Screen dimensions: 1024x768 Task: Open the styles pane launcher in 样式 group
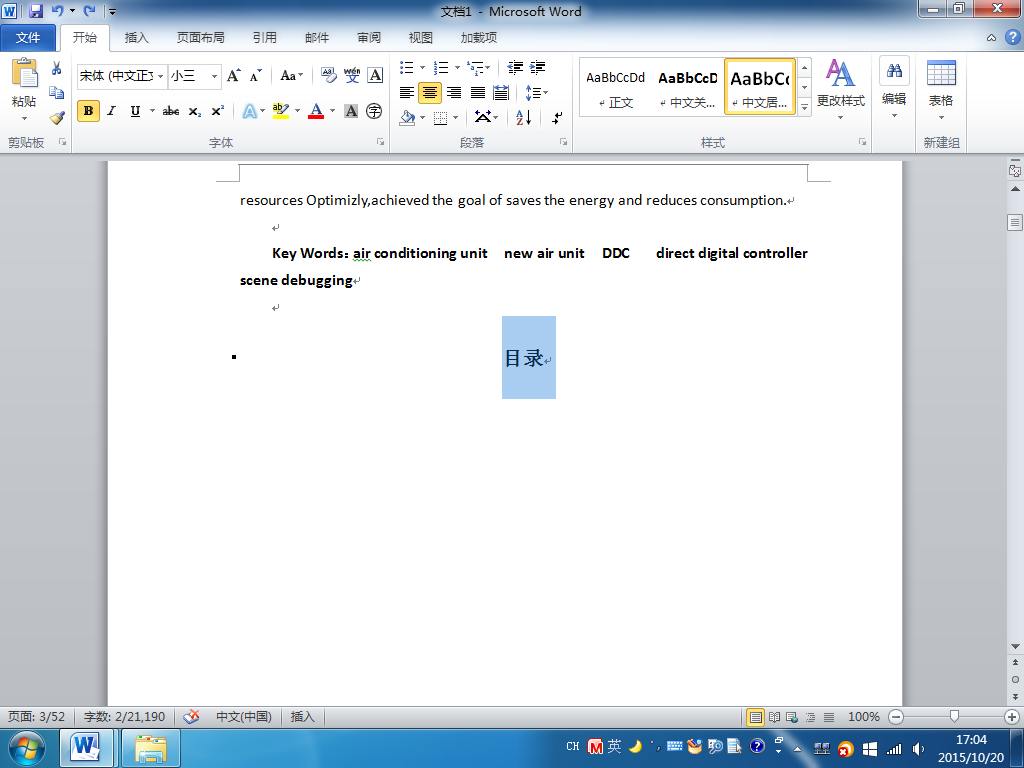coord(862,142)
